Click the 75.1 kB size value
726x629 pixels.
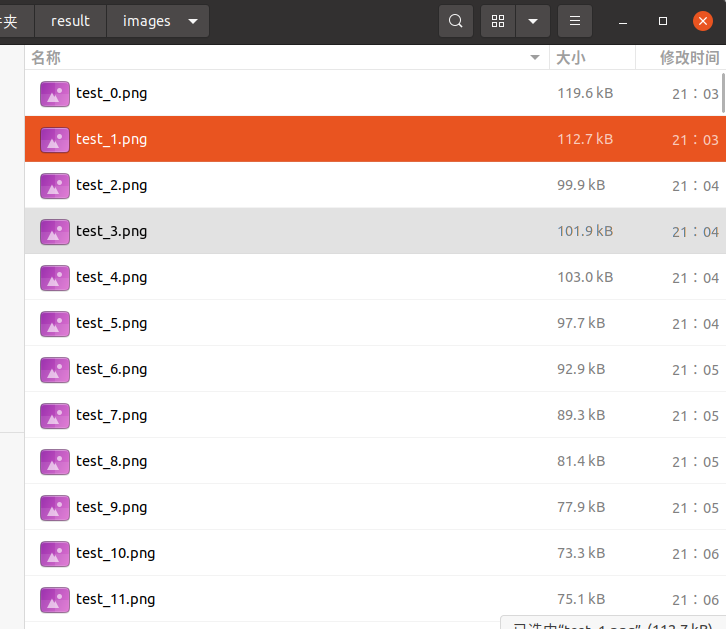pyautogui.click(x=581, y=599)
